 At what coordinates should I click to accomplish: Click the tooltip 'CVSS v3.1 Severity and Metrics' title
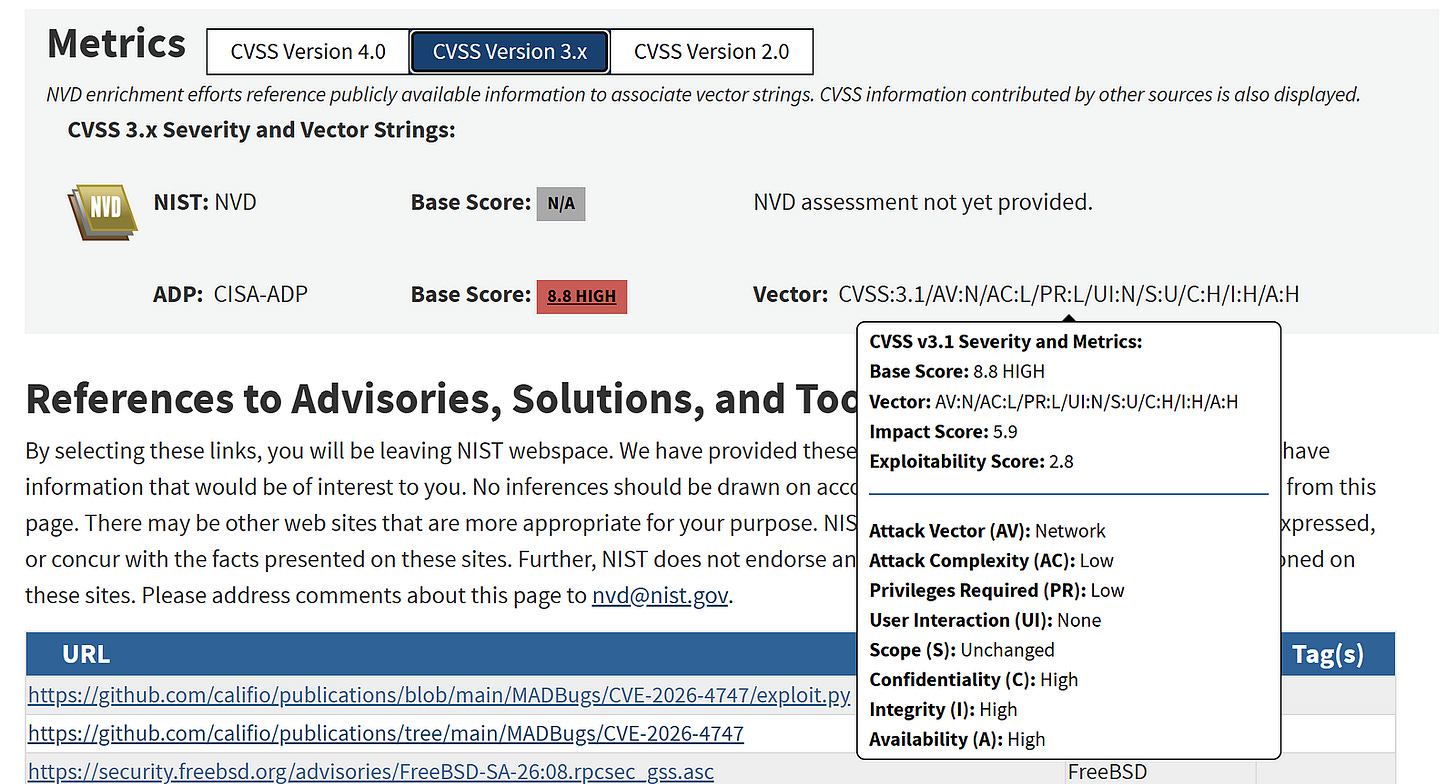tap(1006, 342)
